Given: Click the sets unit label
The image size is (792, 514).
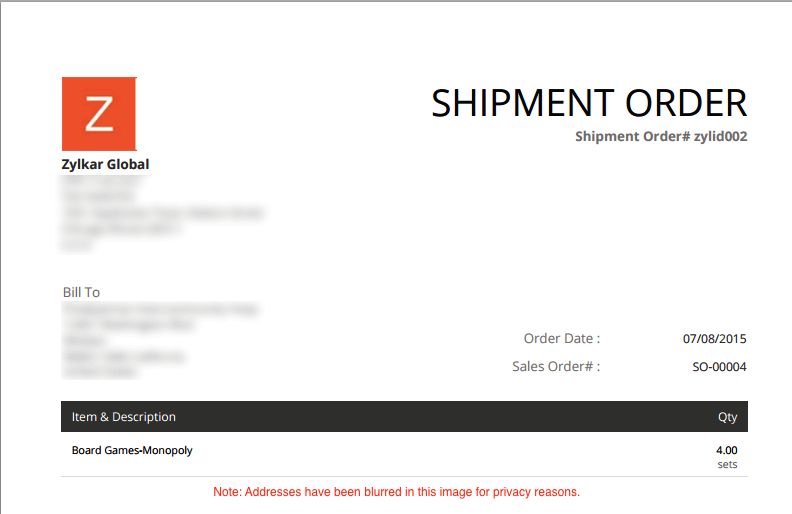Looking at the screenshot, I should pos(727,464).
